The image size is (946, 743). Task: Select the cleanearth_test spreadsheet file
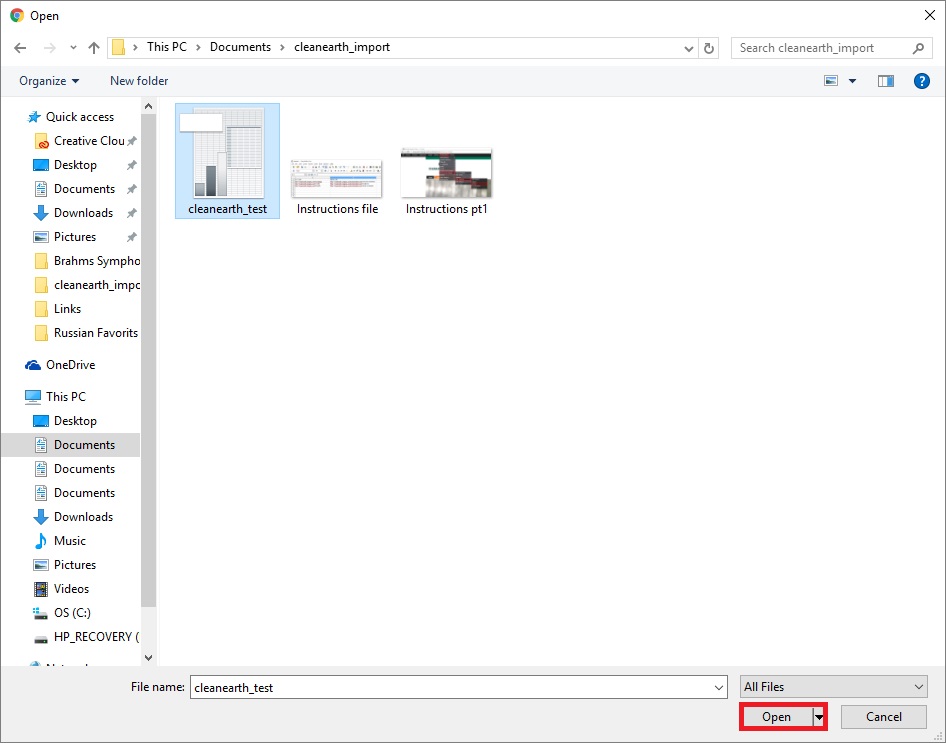click(x=227, y=161)
